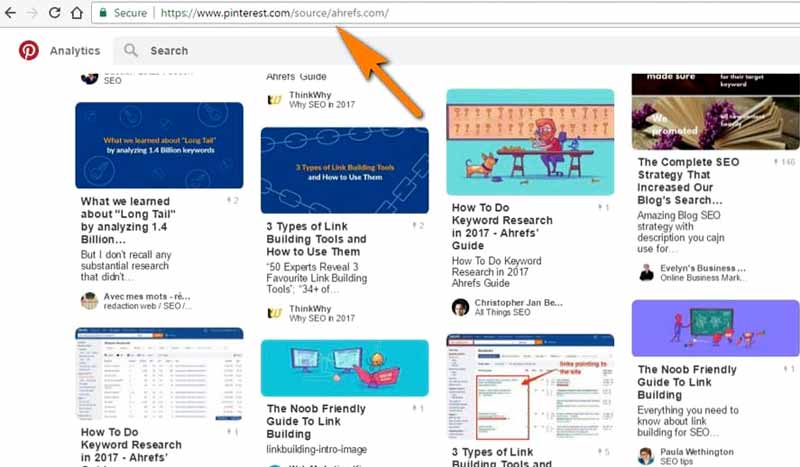Open the Analytics menu
The width and height of the screenshot is (800, 467).
[x=75, y=51]
